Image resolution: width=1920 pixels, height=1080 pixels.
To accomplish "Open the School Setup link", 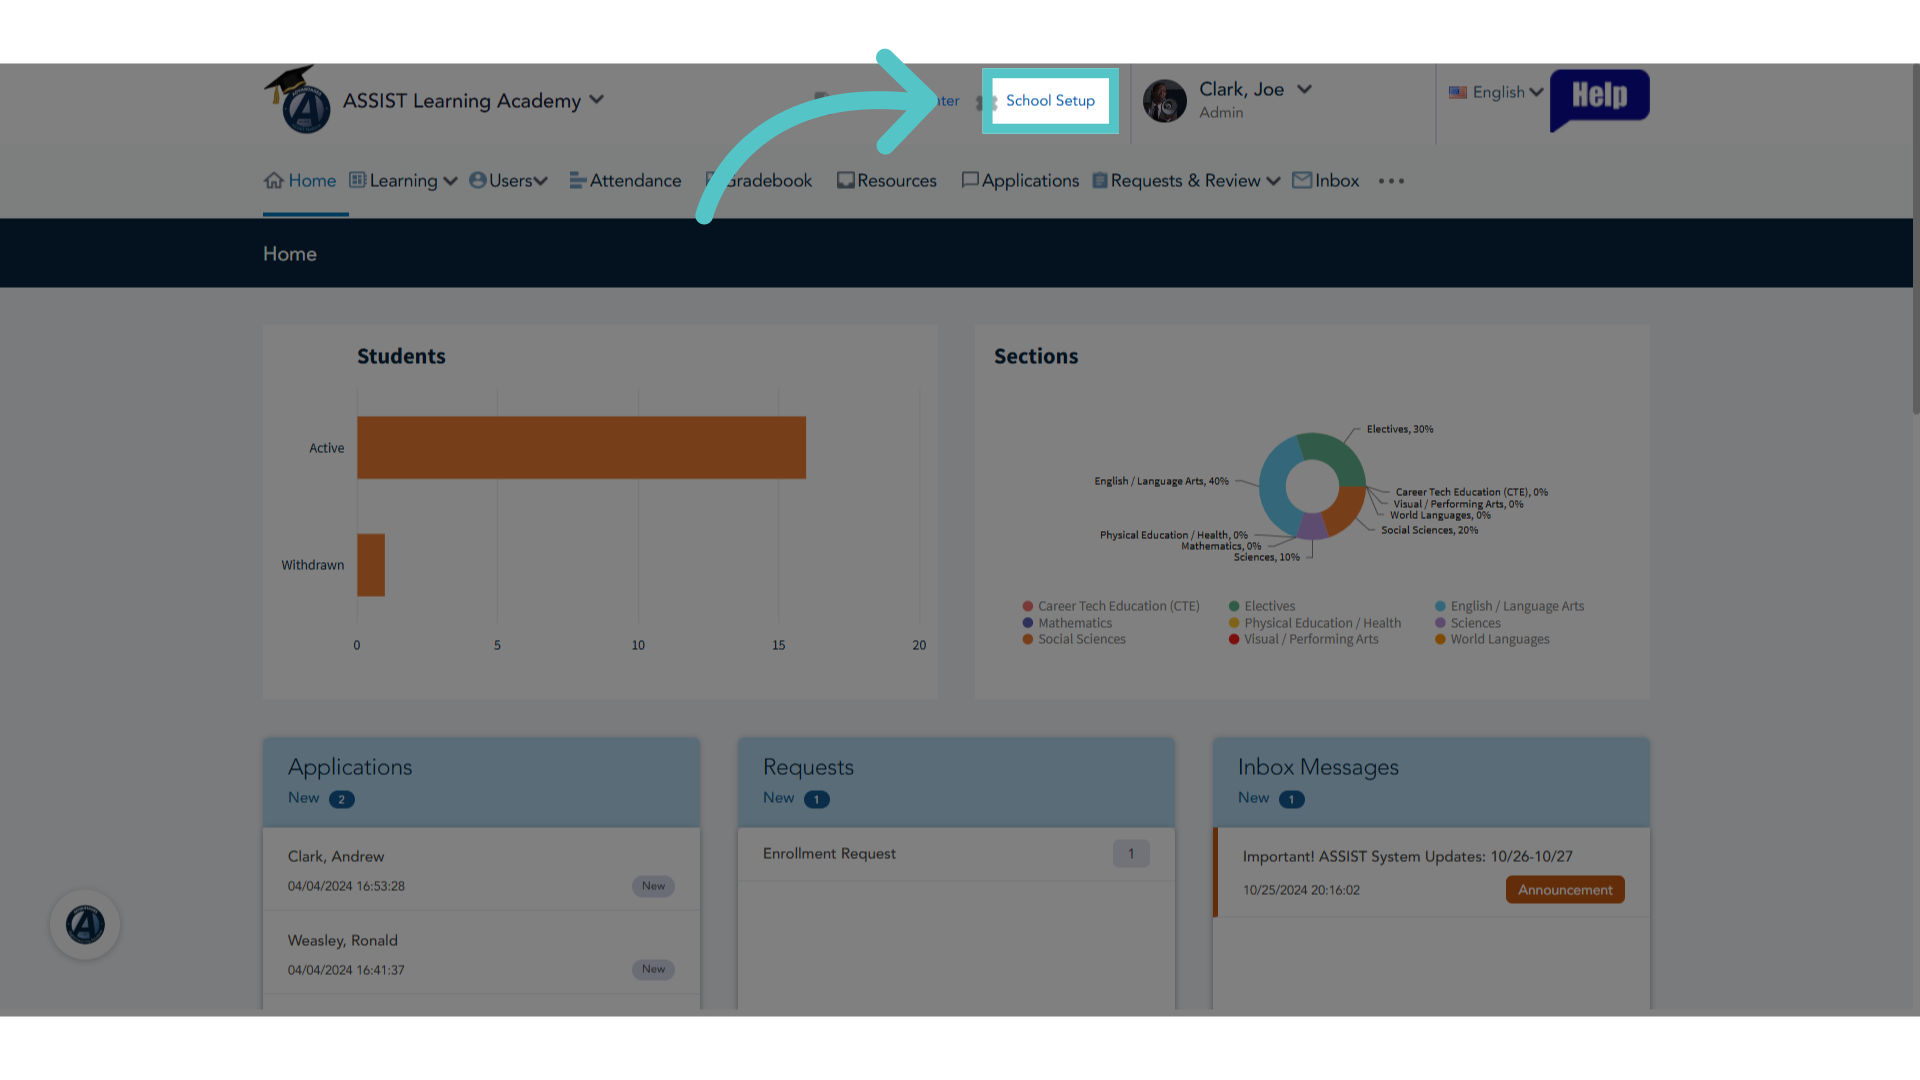I will pos(1050,101).
